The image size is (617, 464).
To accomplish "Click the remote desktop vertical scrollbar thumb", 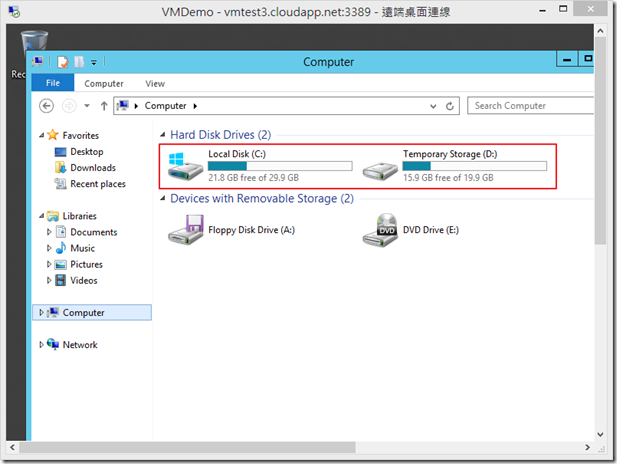I will [600, 141].
